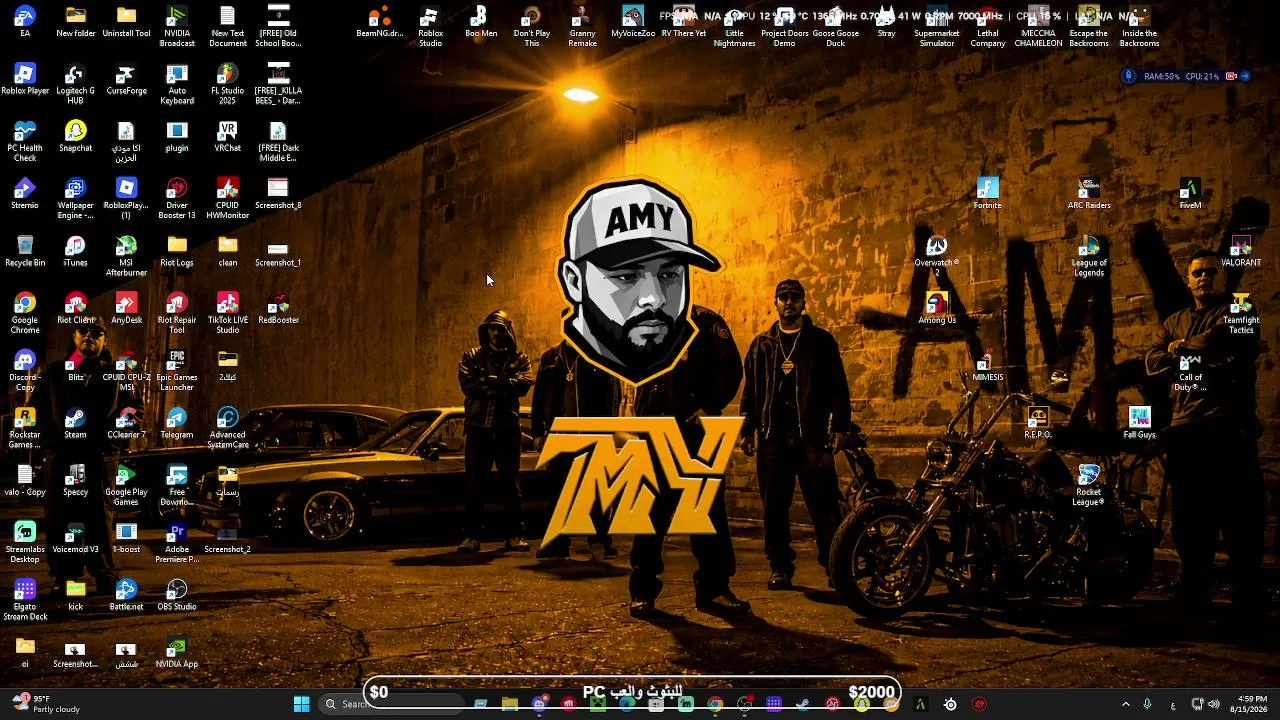This screenshot has width=1280, height=720.
Task: Open the Windows Start menu
Action: point(301,704)
